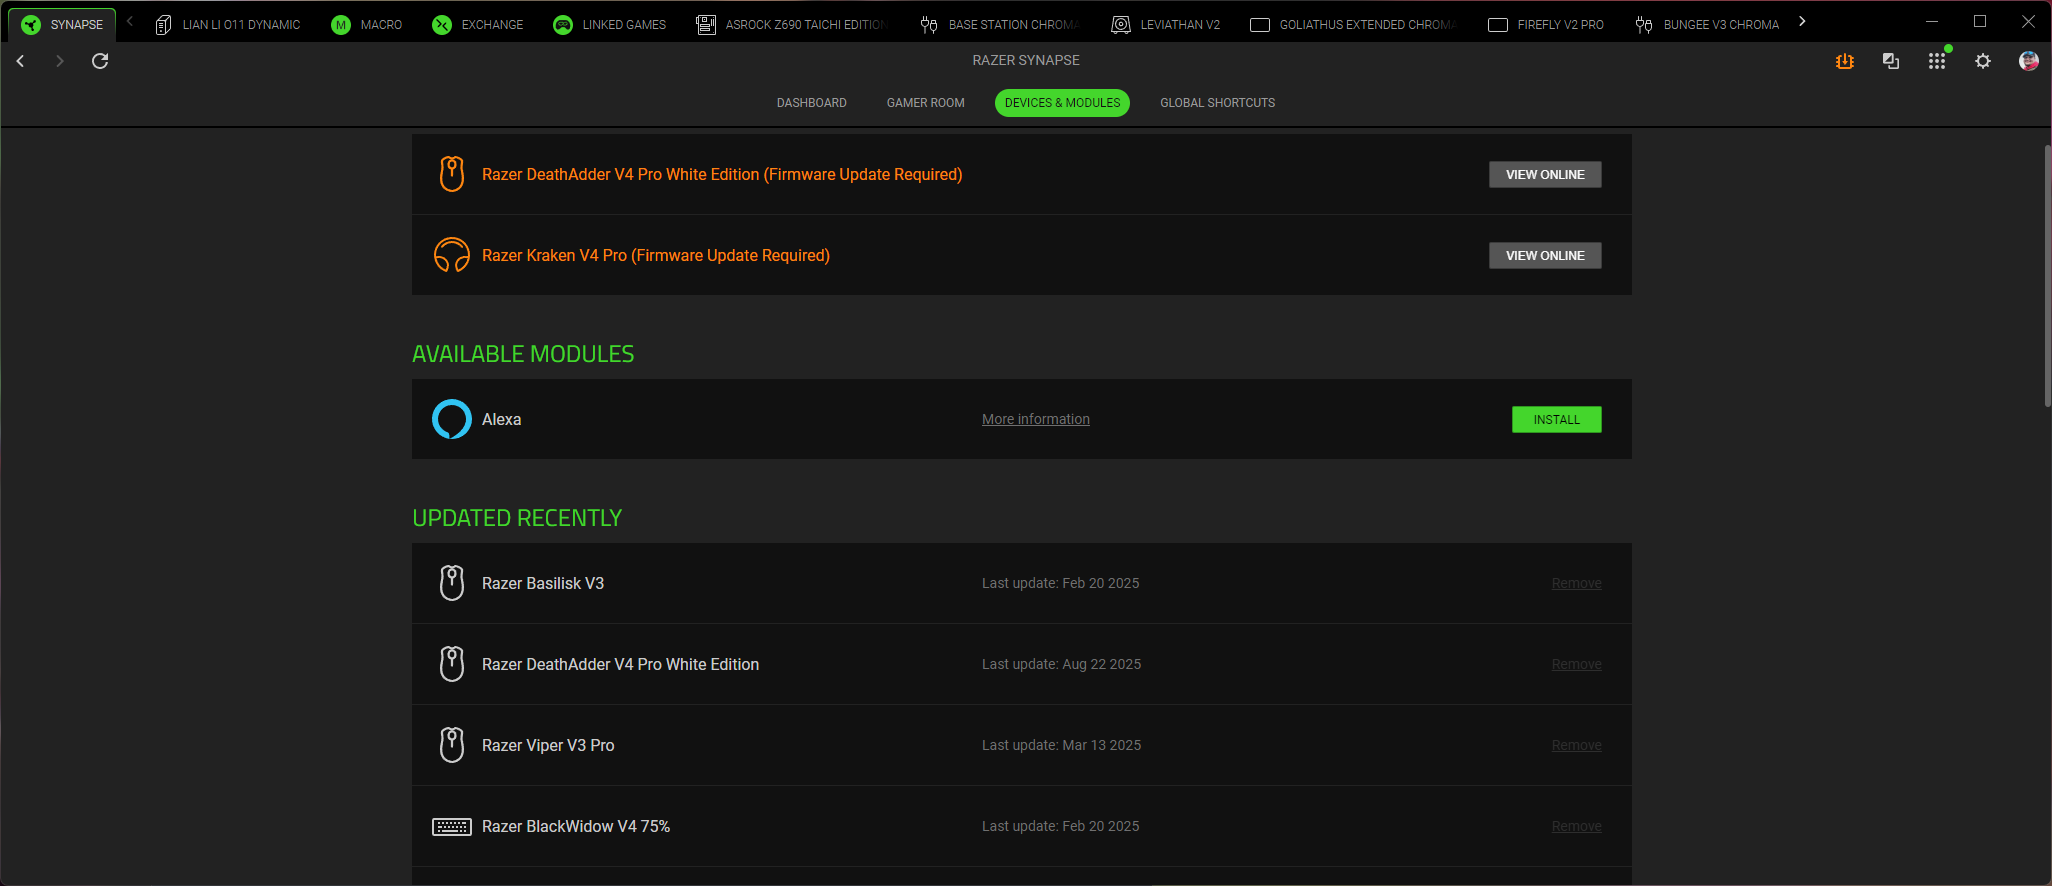Open the user profile avatar
Viewport: 2052px width, 886px height.
pos(2029,61)
